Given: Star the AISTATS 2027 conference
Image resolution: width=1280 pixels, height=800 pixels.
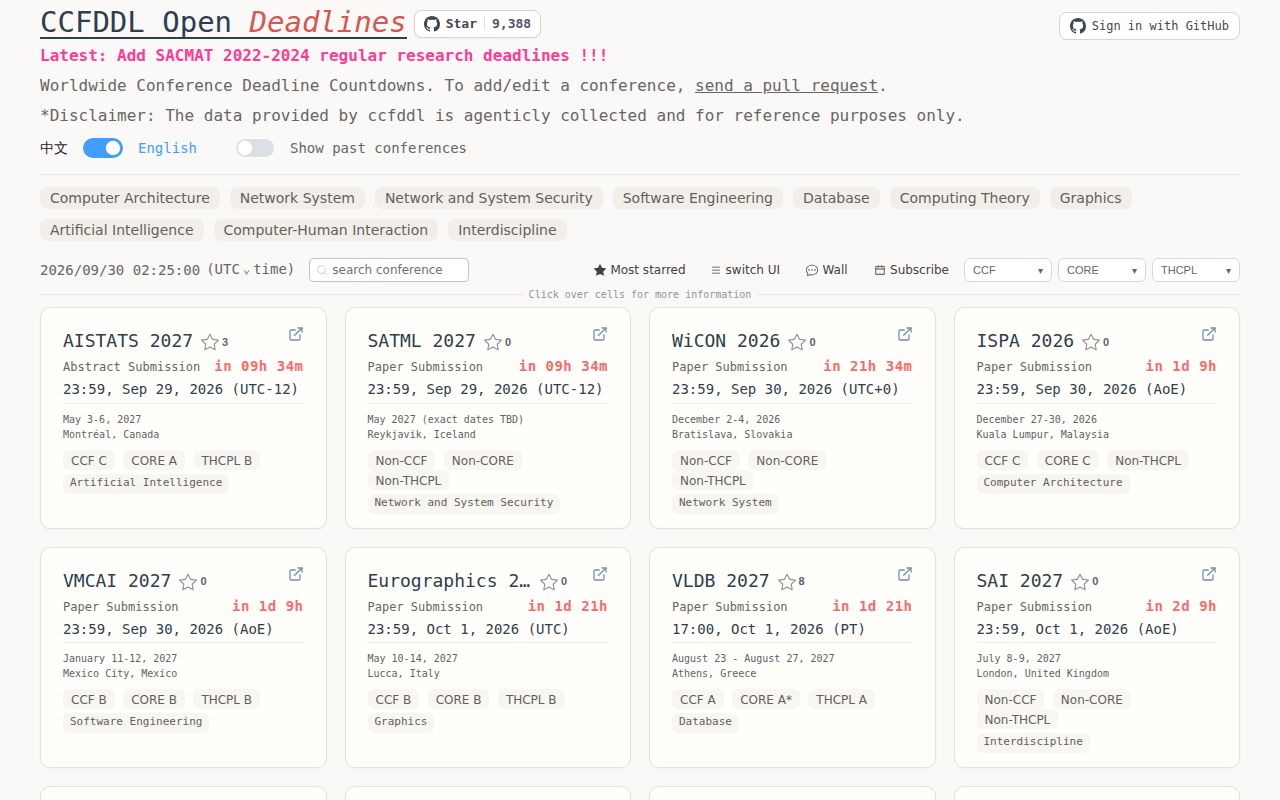Looking at the screenshot, I should pyautogui.click(x=210, y=342).
